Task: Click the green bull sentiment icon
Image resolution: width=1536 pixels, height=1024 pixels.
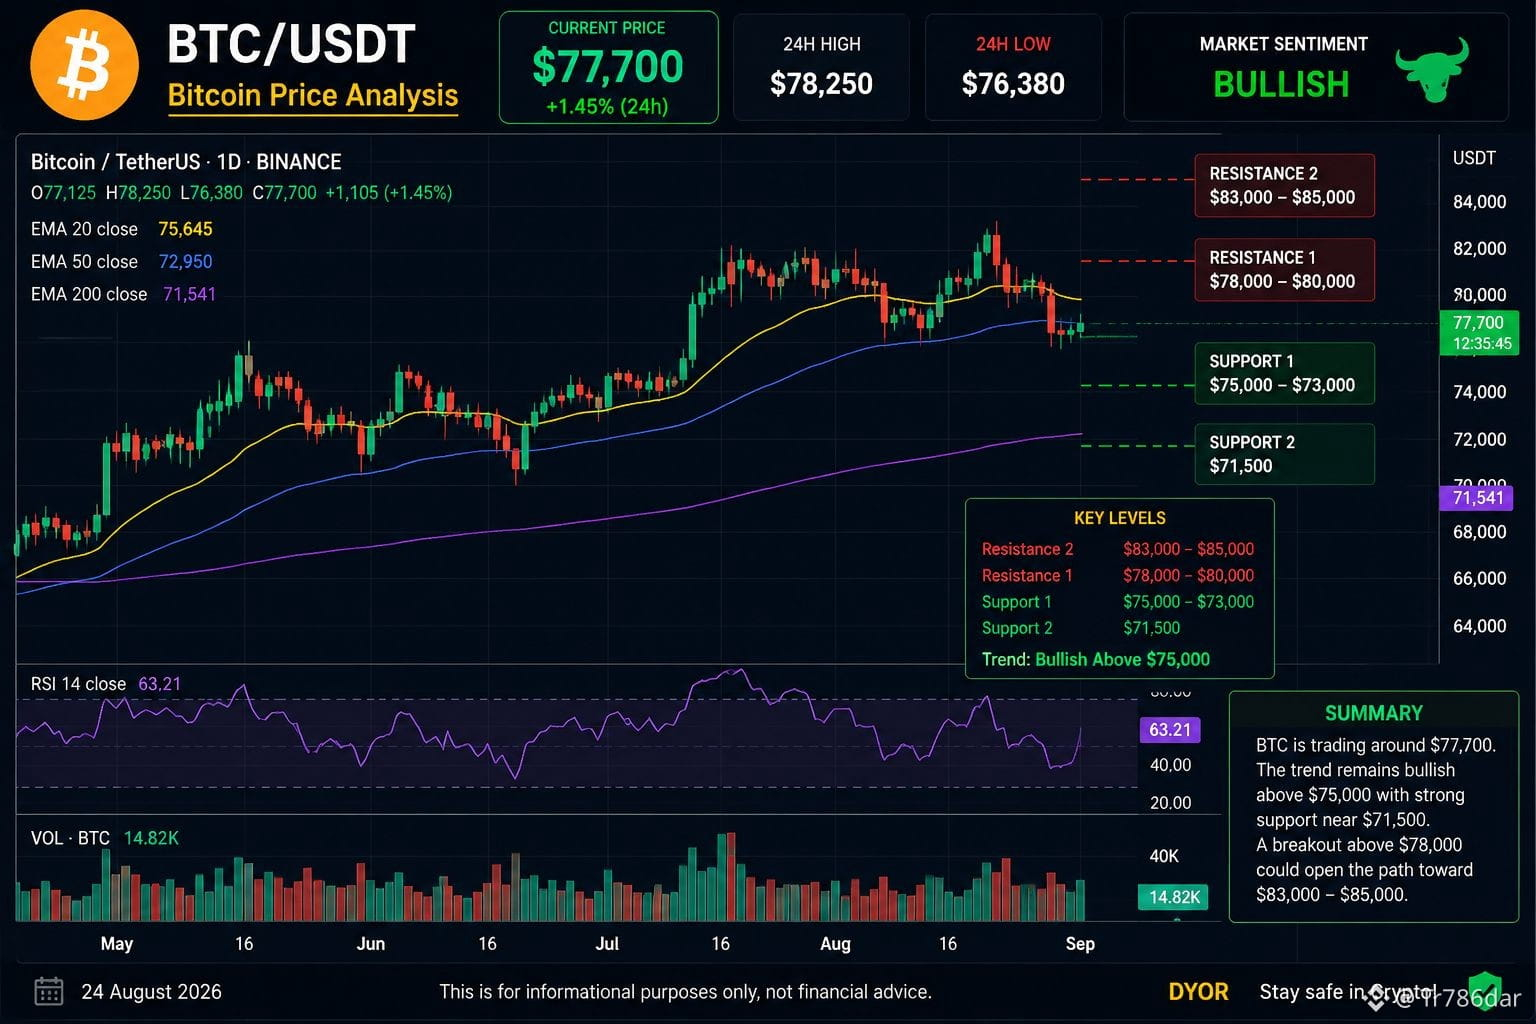Action: click(1432, 69)
